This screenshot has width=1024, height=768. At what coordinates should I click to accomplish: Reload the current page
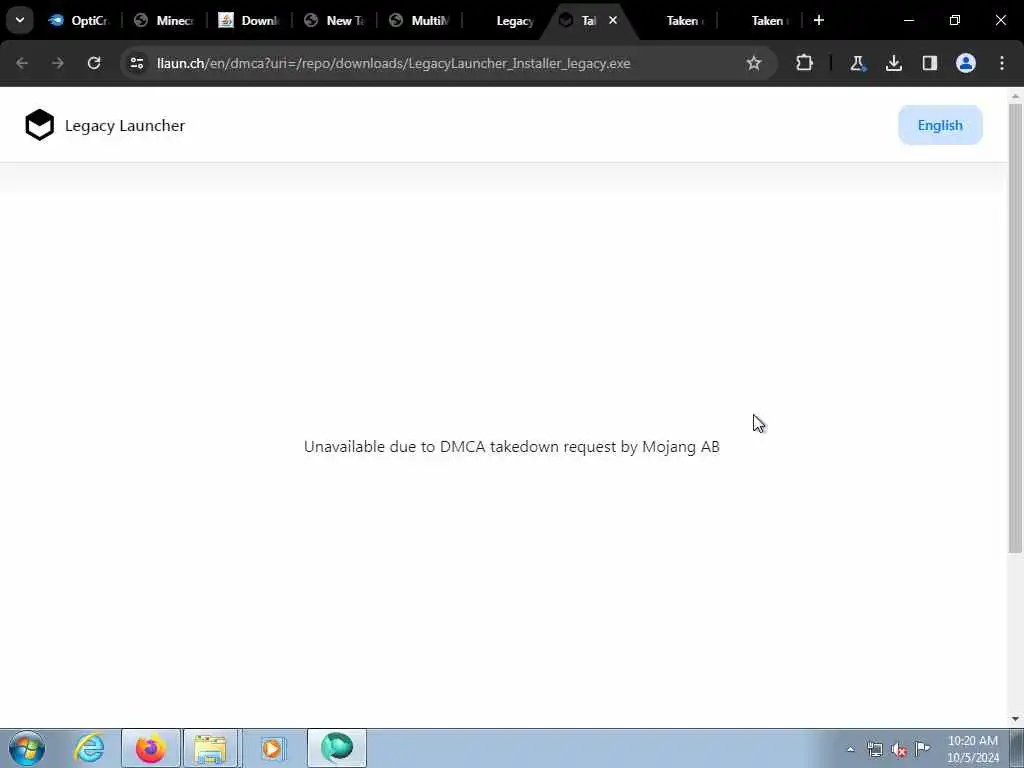click(x=94, y=63)
